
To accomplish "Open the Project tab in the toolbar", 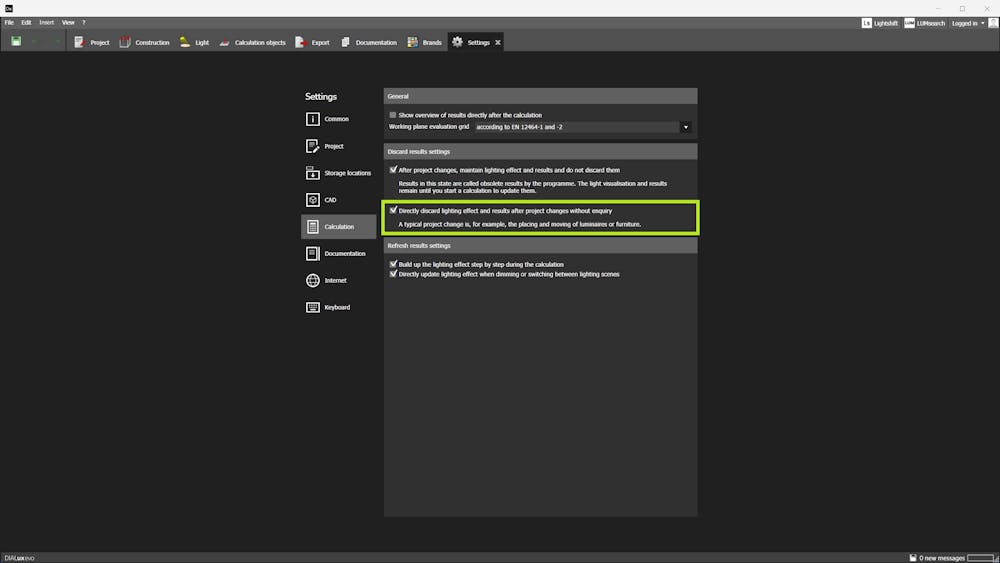I will (x=92, y=42).
